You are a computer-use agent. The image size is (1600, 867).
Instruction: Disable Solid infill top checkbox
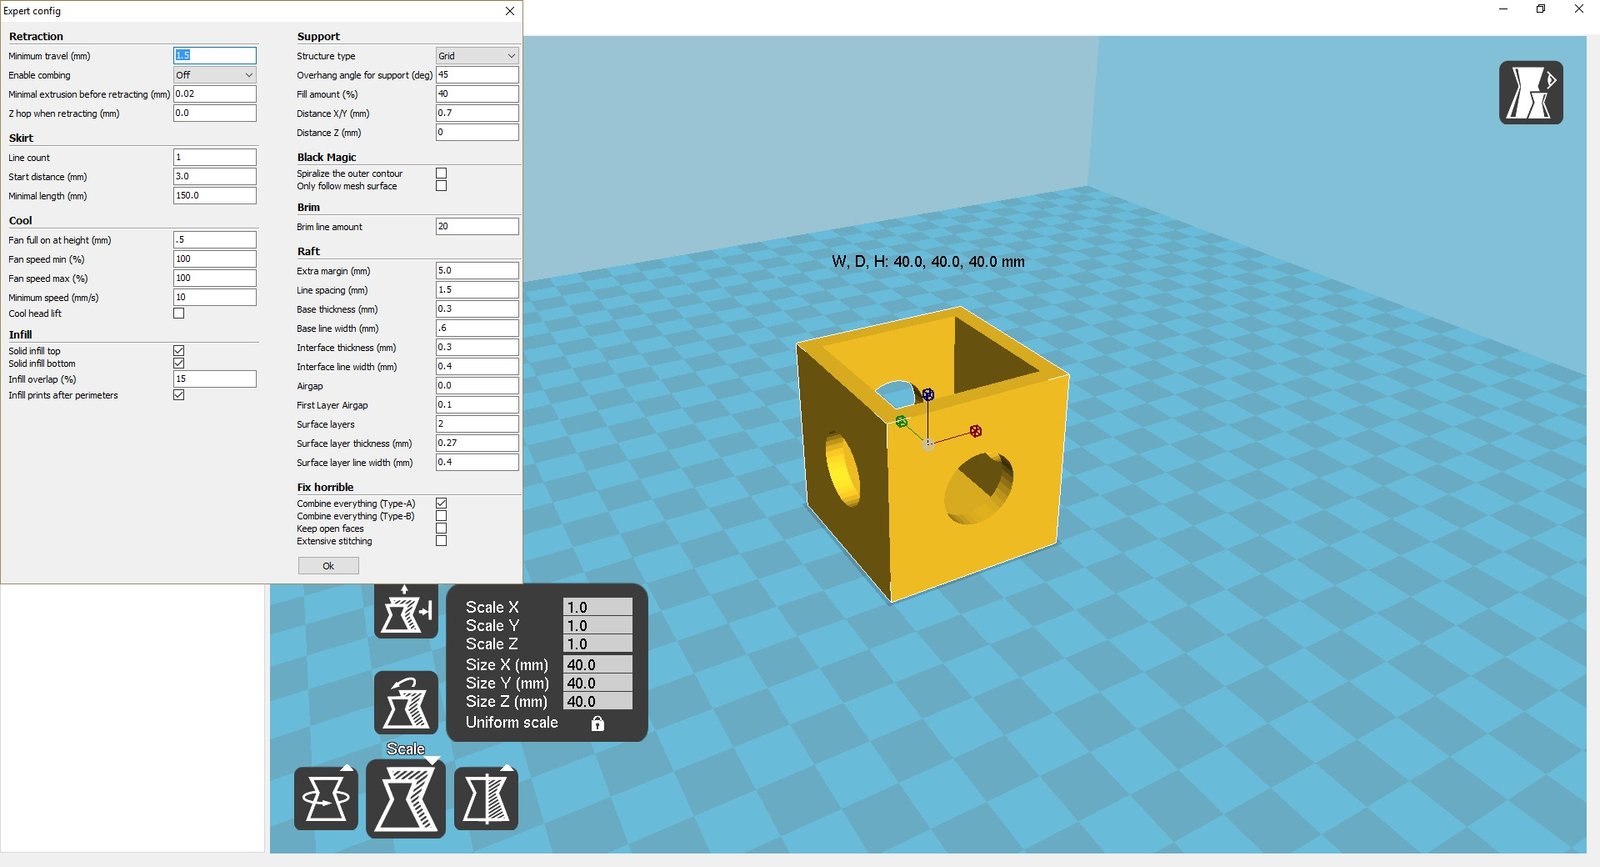click(179, 351)
